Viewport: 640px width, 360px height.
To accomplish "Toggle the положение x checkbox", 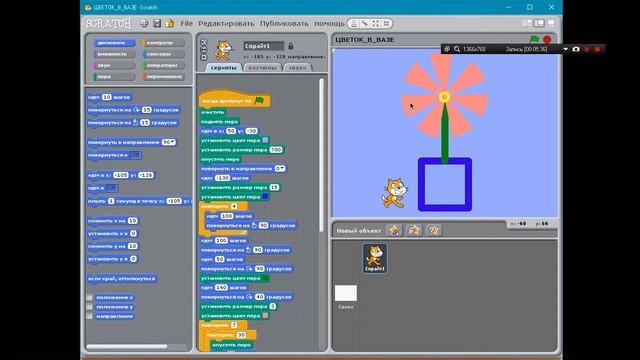I will click(x=90, y=298).
